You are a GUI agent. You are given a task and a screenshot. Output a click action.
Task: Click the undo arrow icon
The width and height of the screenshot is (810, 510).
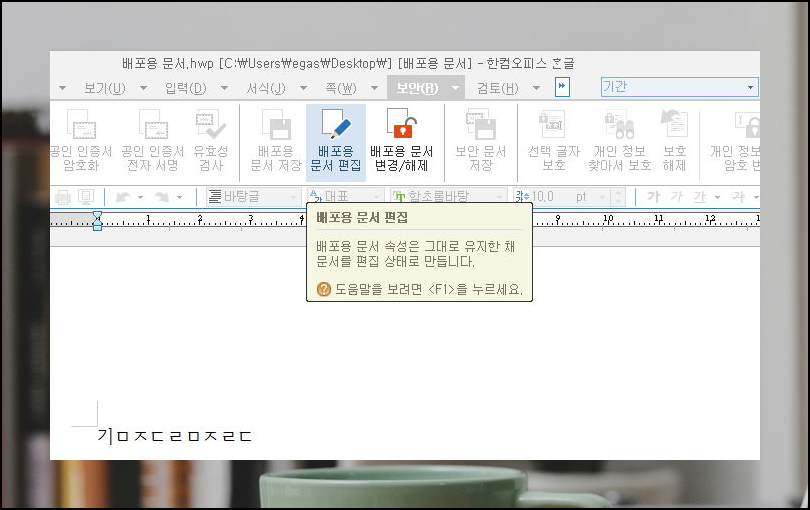coord(123,197)
